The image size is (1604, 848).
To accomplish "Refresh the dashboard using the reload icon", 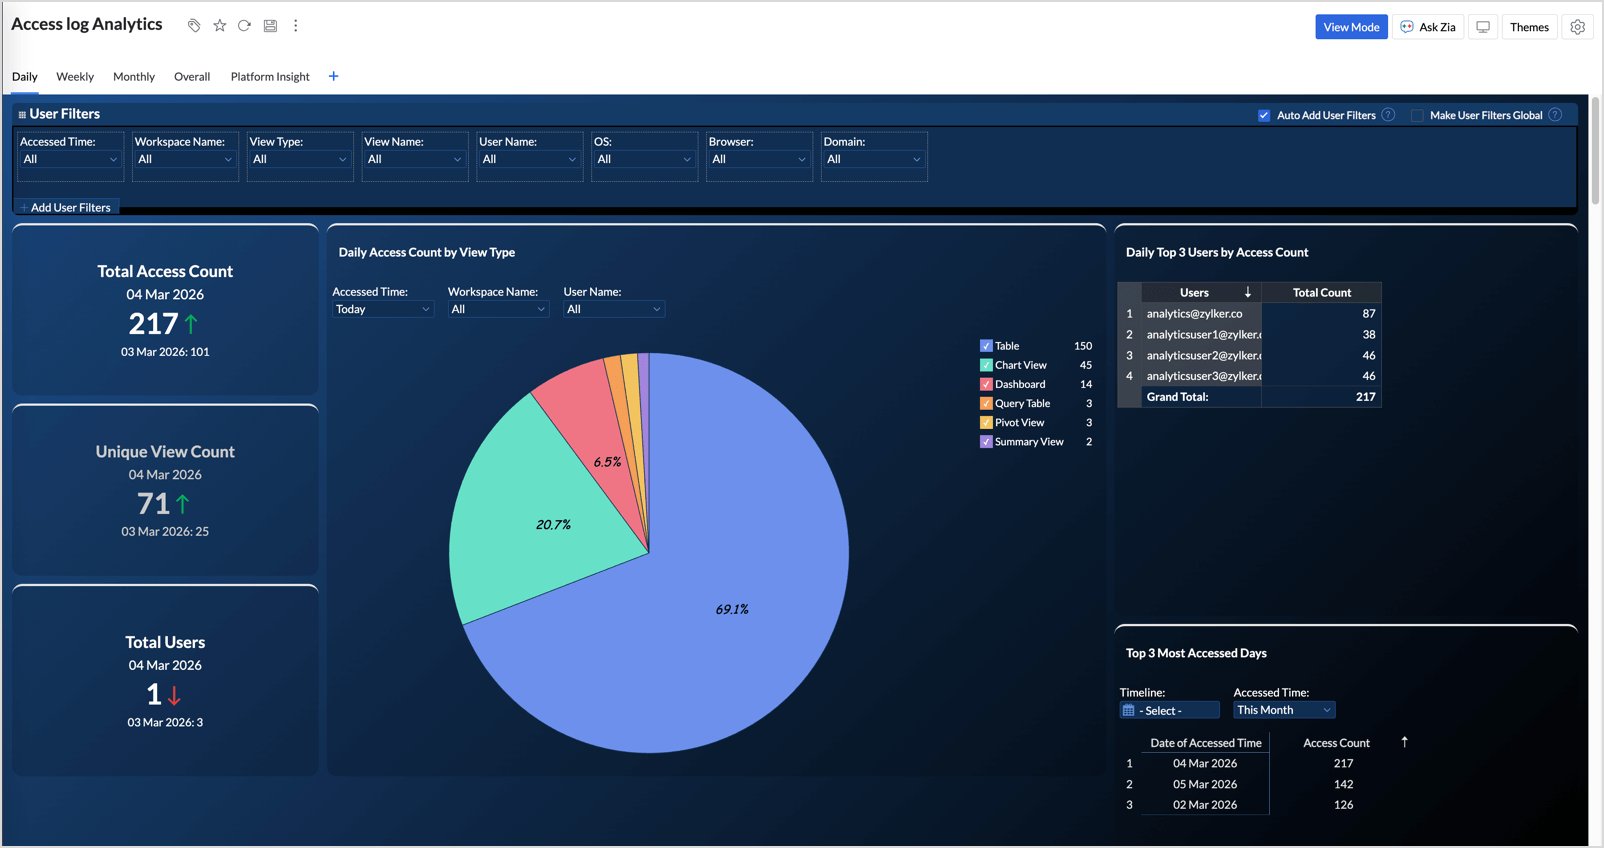I will click(244, 26).
